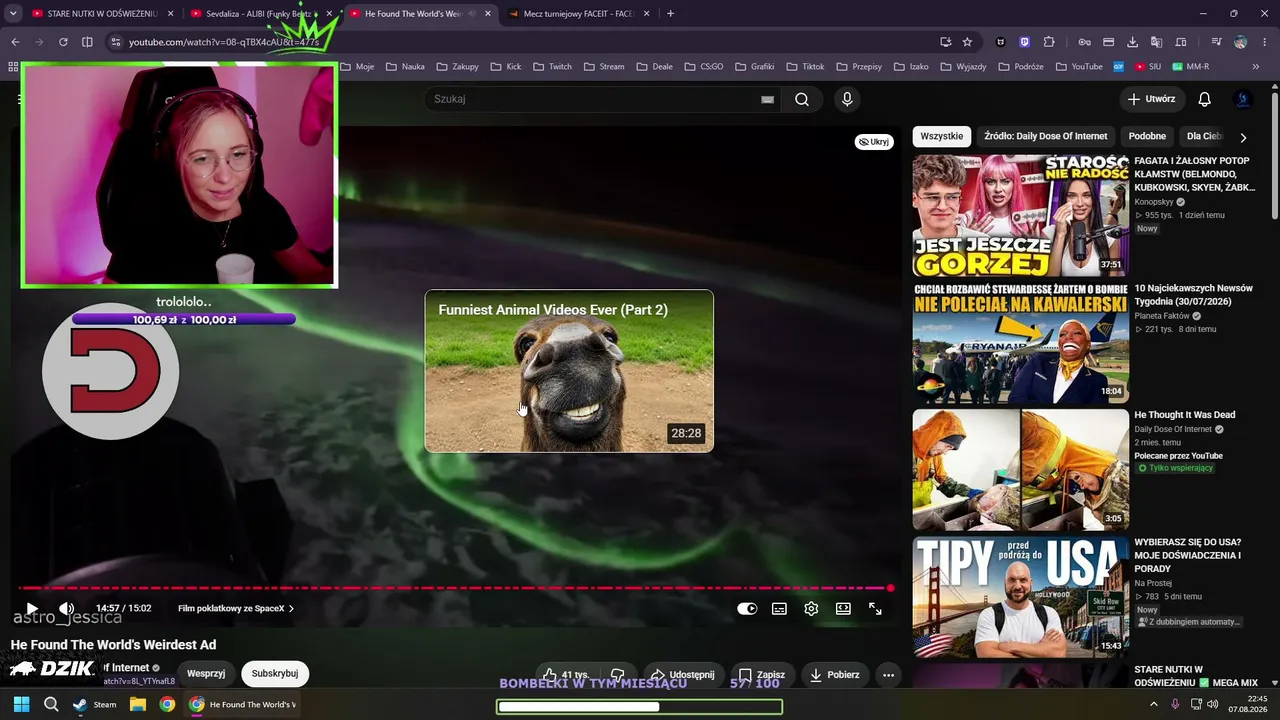Image resolution: width=1280 pixels, height=720 pixels.
Task: Seek on the red video progress bar
Action: pos(455,588)
